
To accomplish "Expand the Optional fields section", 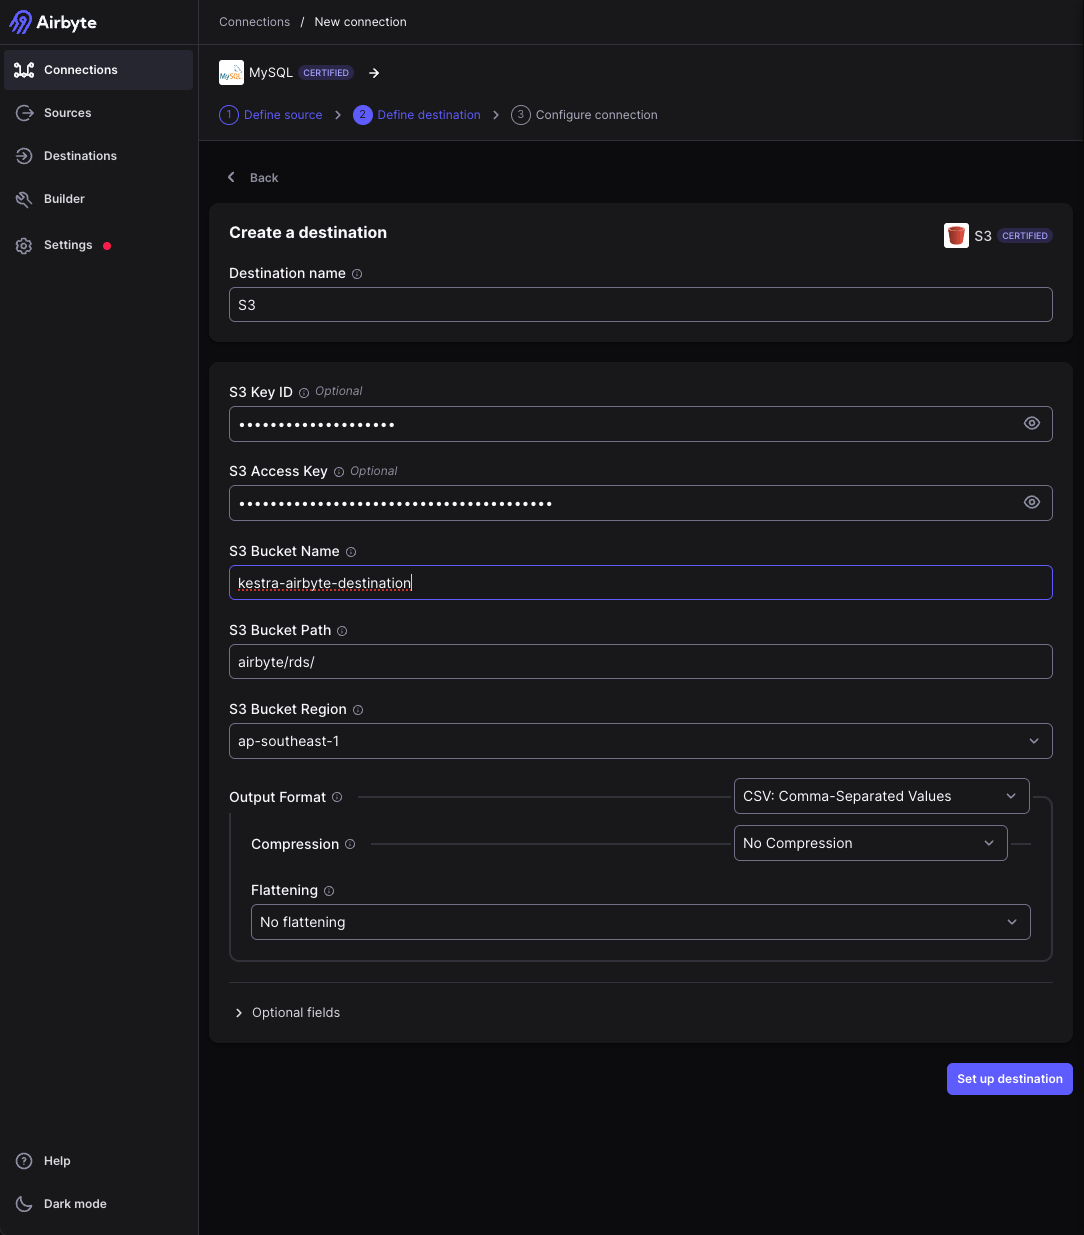I will [287, 1012].
